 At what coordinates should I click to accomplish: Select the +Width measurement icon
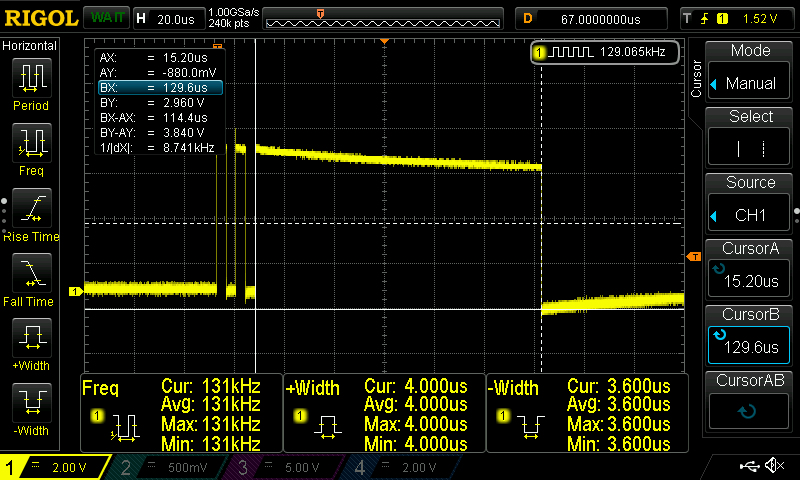[x=30, y=337]
